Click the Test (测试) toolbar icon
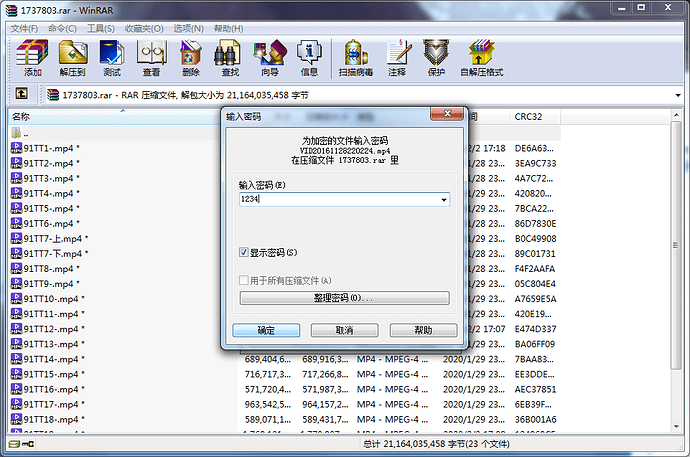This screenshot has height=457, width=690. (112, 58)
